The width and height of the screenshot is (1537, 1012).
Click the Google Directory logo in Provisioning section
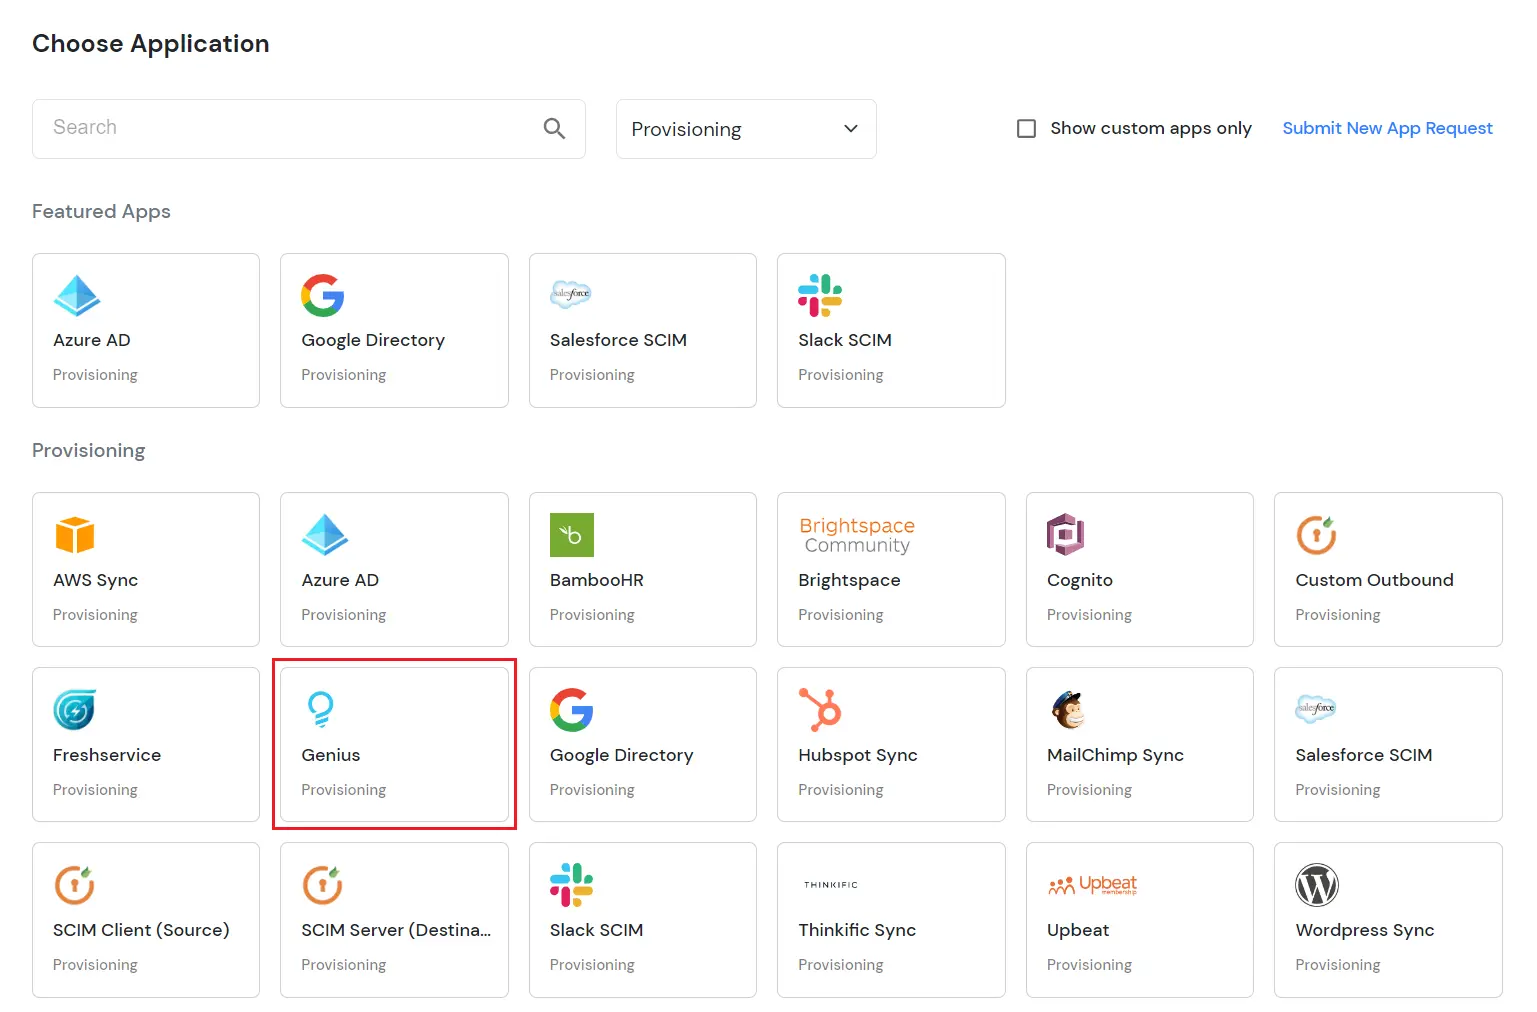[x=572, y=710]
